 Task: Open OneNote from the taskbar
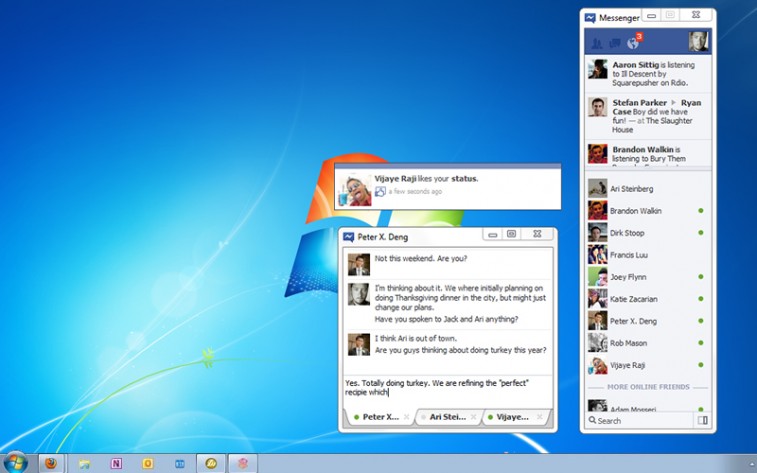(x=117, y=463)
